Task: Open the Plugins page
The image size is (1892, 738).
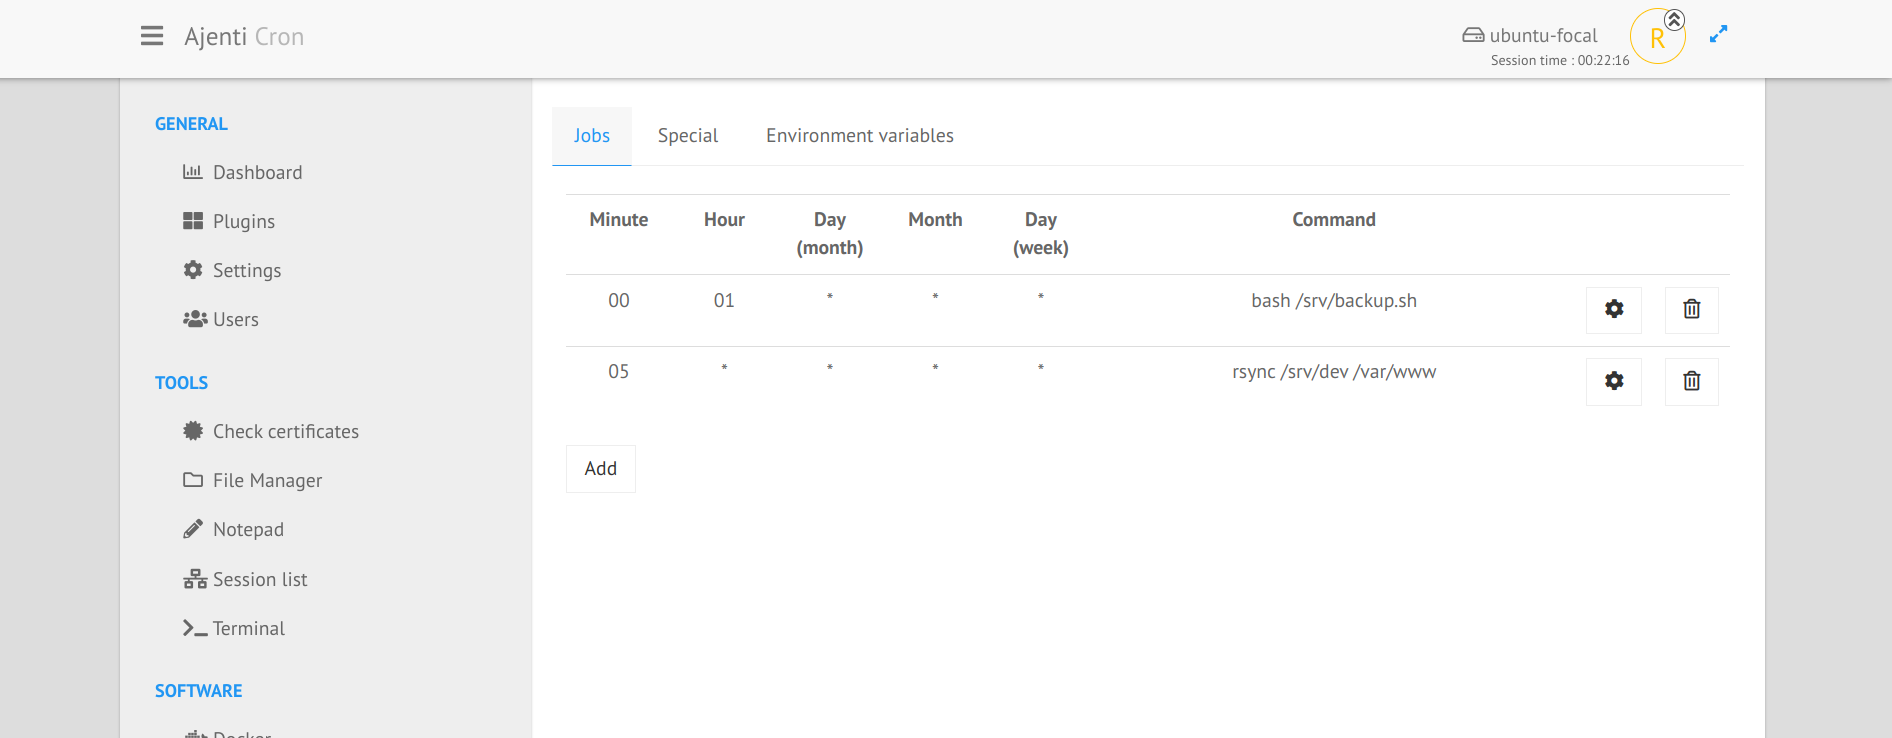Action: pos(243,222)
